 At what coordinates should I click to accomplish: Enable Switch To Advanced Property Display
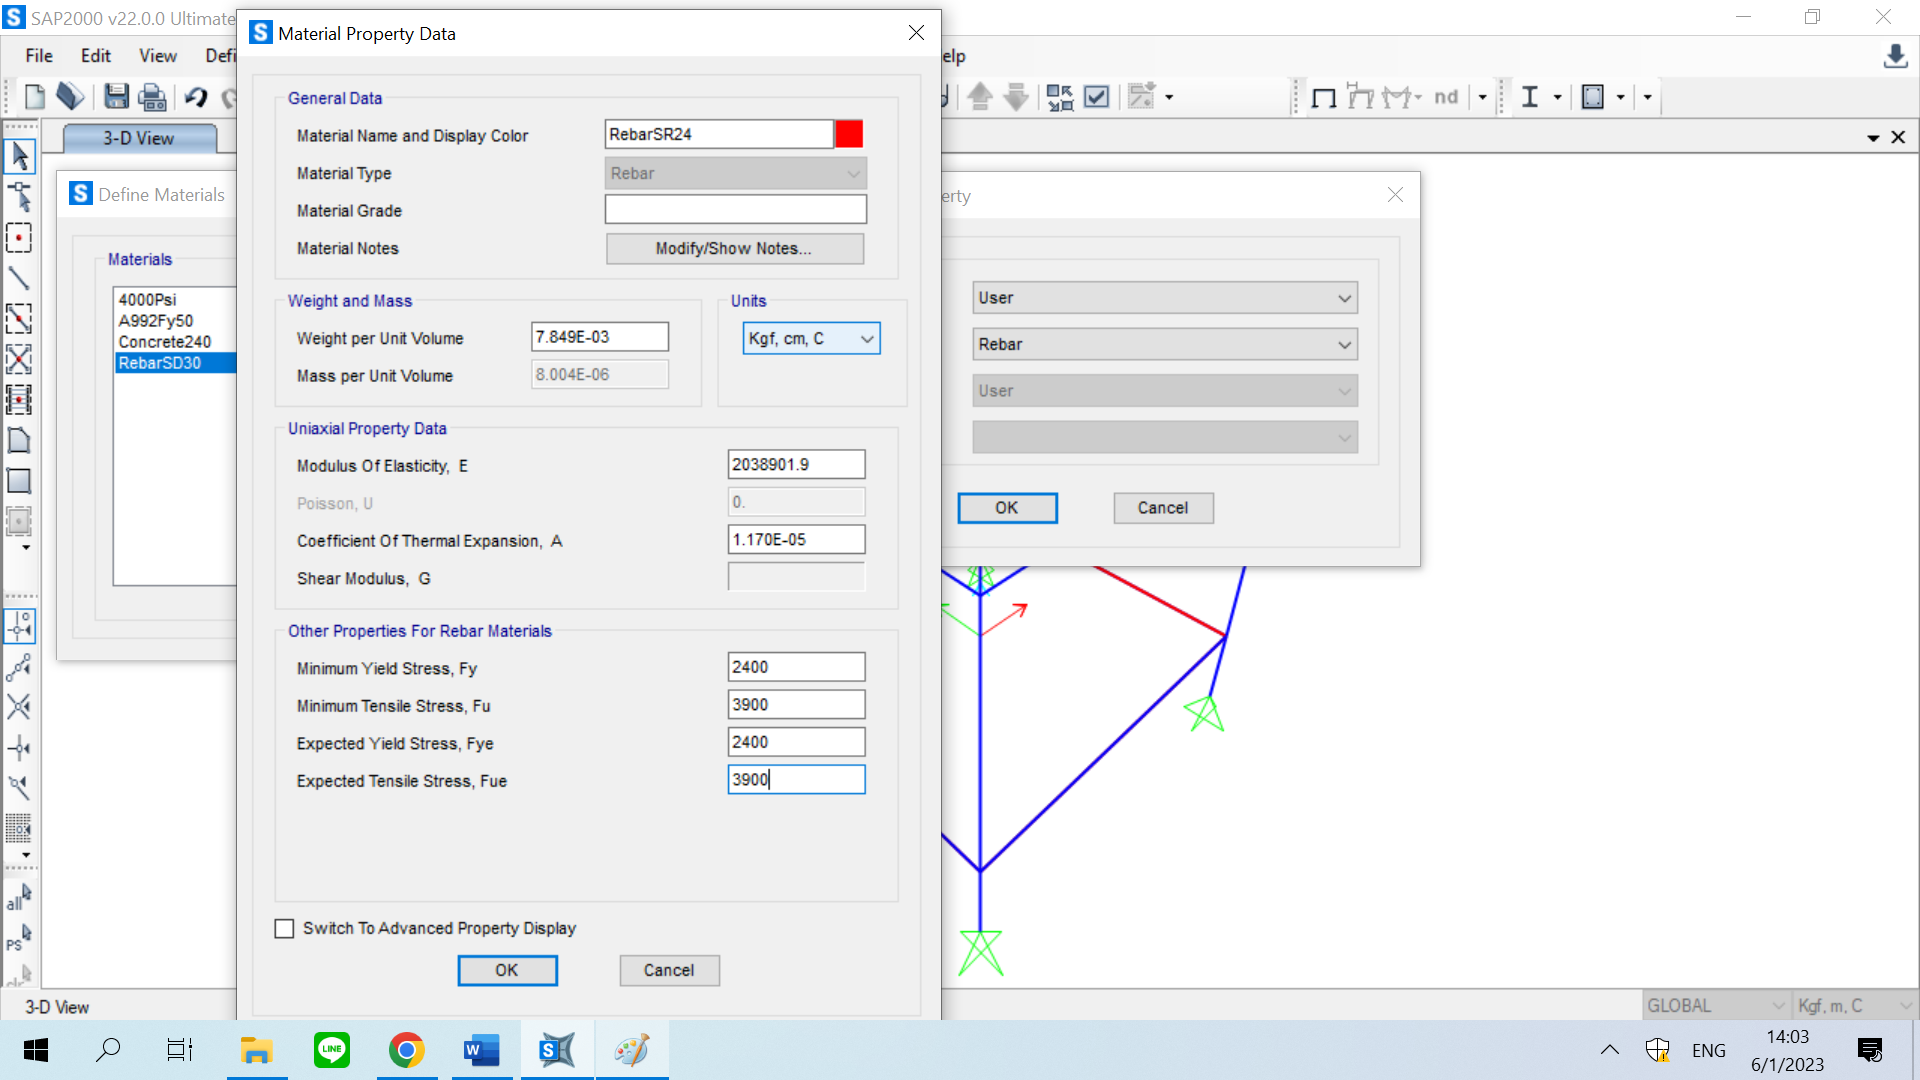(285, 929)
